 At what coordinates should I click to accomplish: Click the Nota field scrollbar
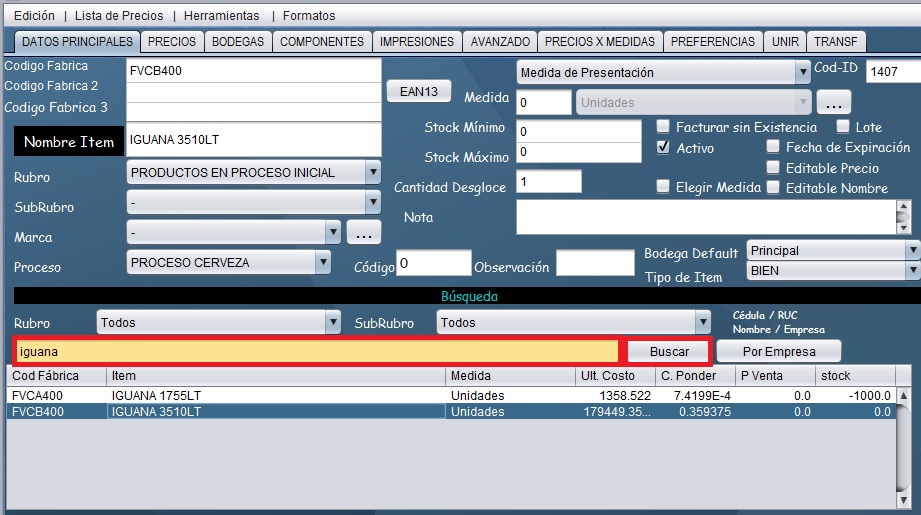[903, 216]
